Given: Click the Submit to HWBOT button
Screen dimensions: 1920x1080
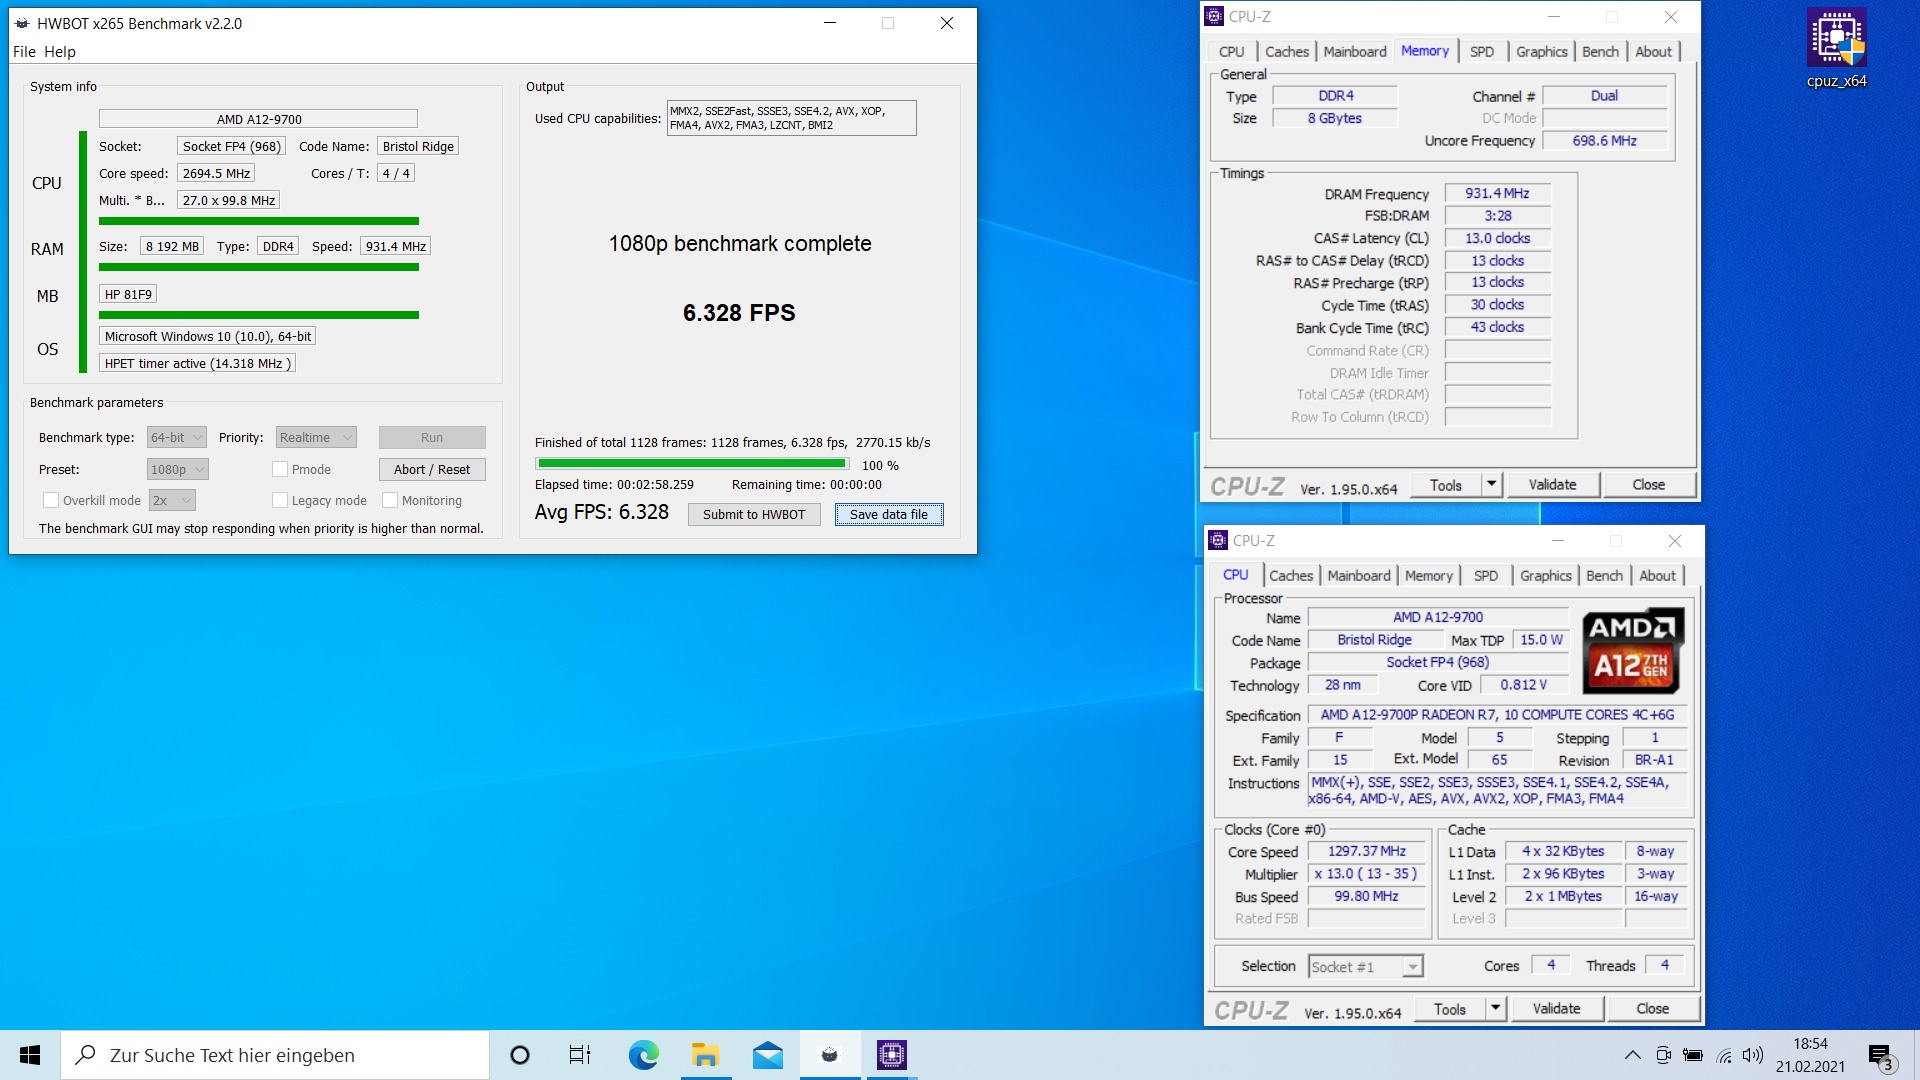Looking at the screenshot, I should pyautogui.click(x=754, y=514).
